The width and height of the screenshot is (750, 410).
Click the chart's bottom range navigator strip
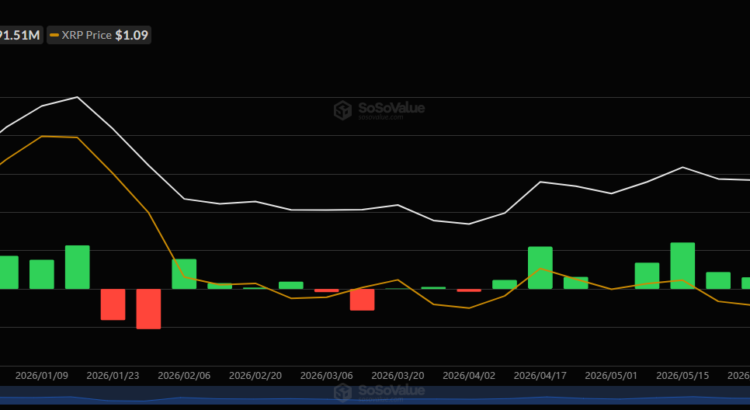click(x=375, y=397)
